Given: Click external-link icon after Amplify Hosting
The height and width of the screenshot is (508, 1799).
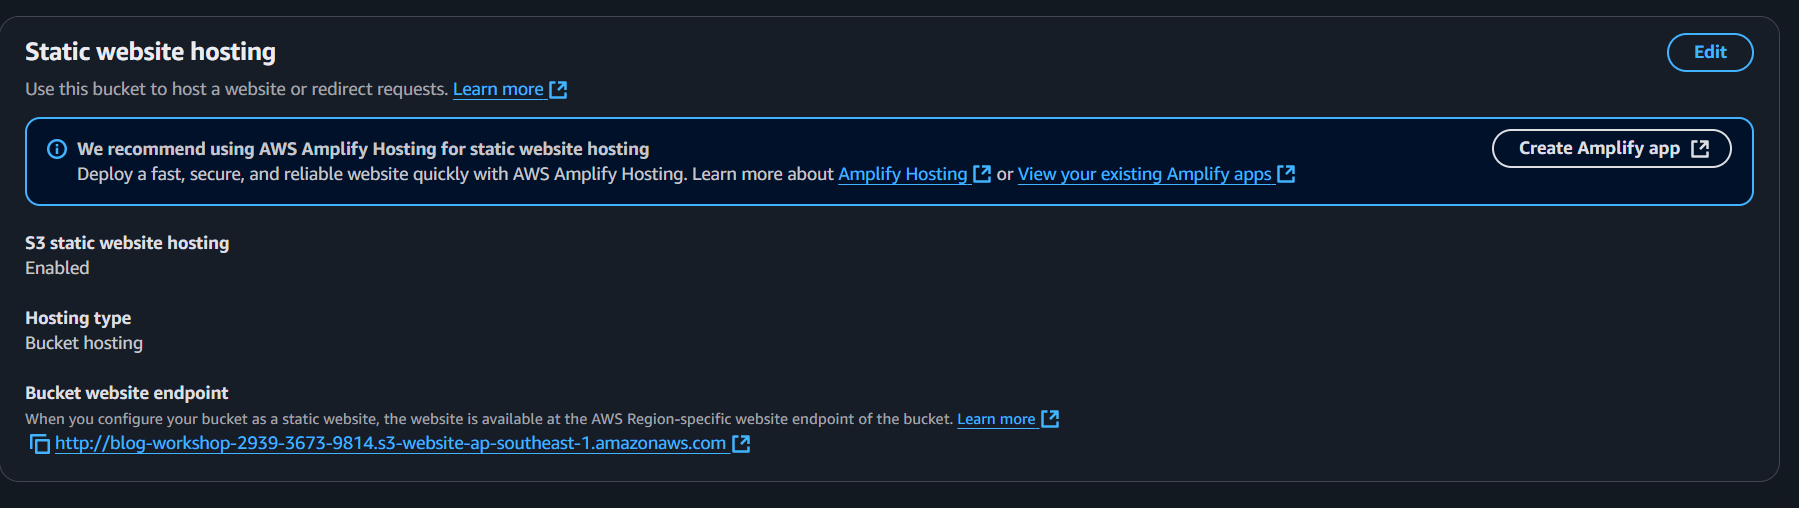Looking at the screenshot, I should (x=982, y=174).
